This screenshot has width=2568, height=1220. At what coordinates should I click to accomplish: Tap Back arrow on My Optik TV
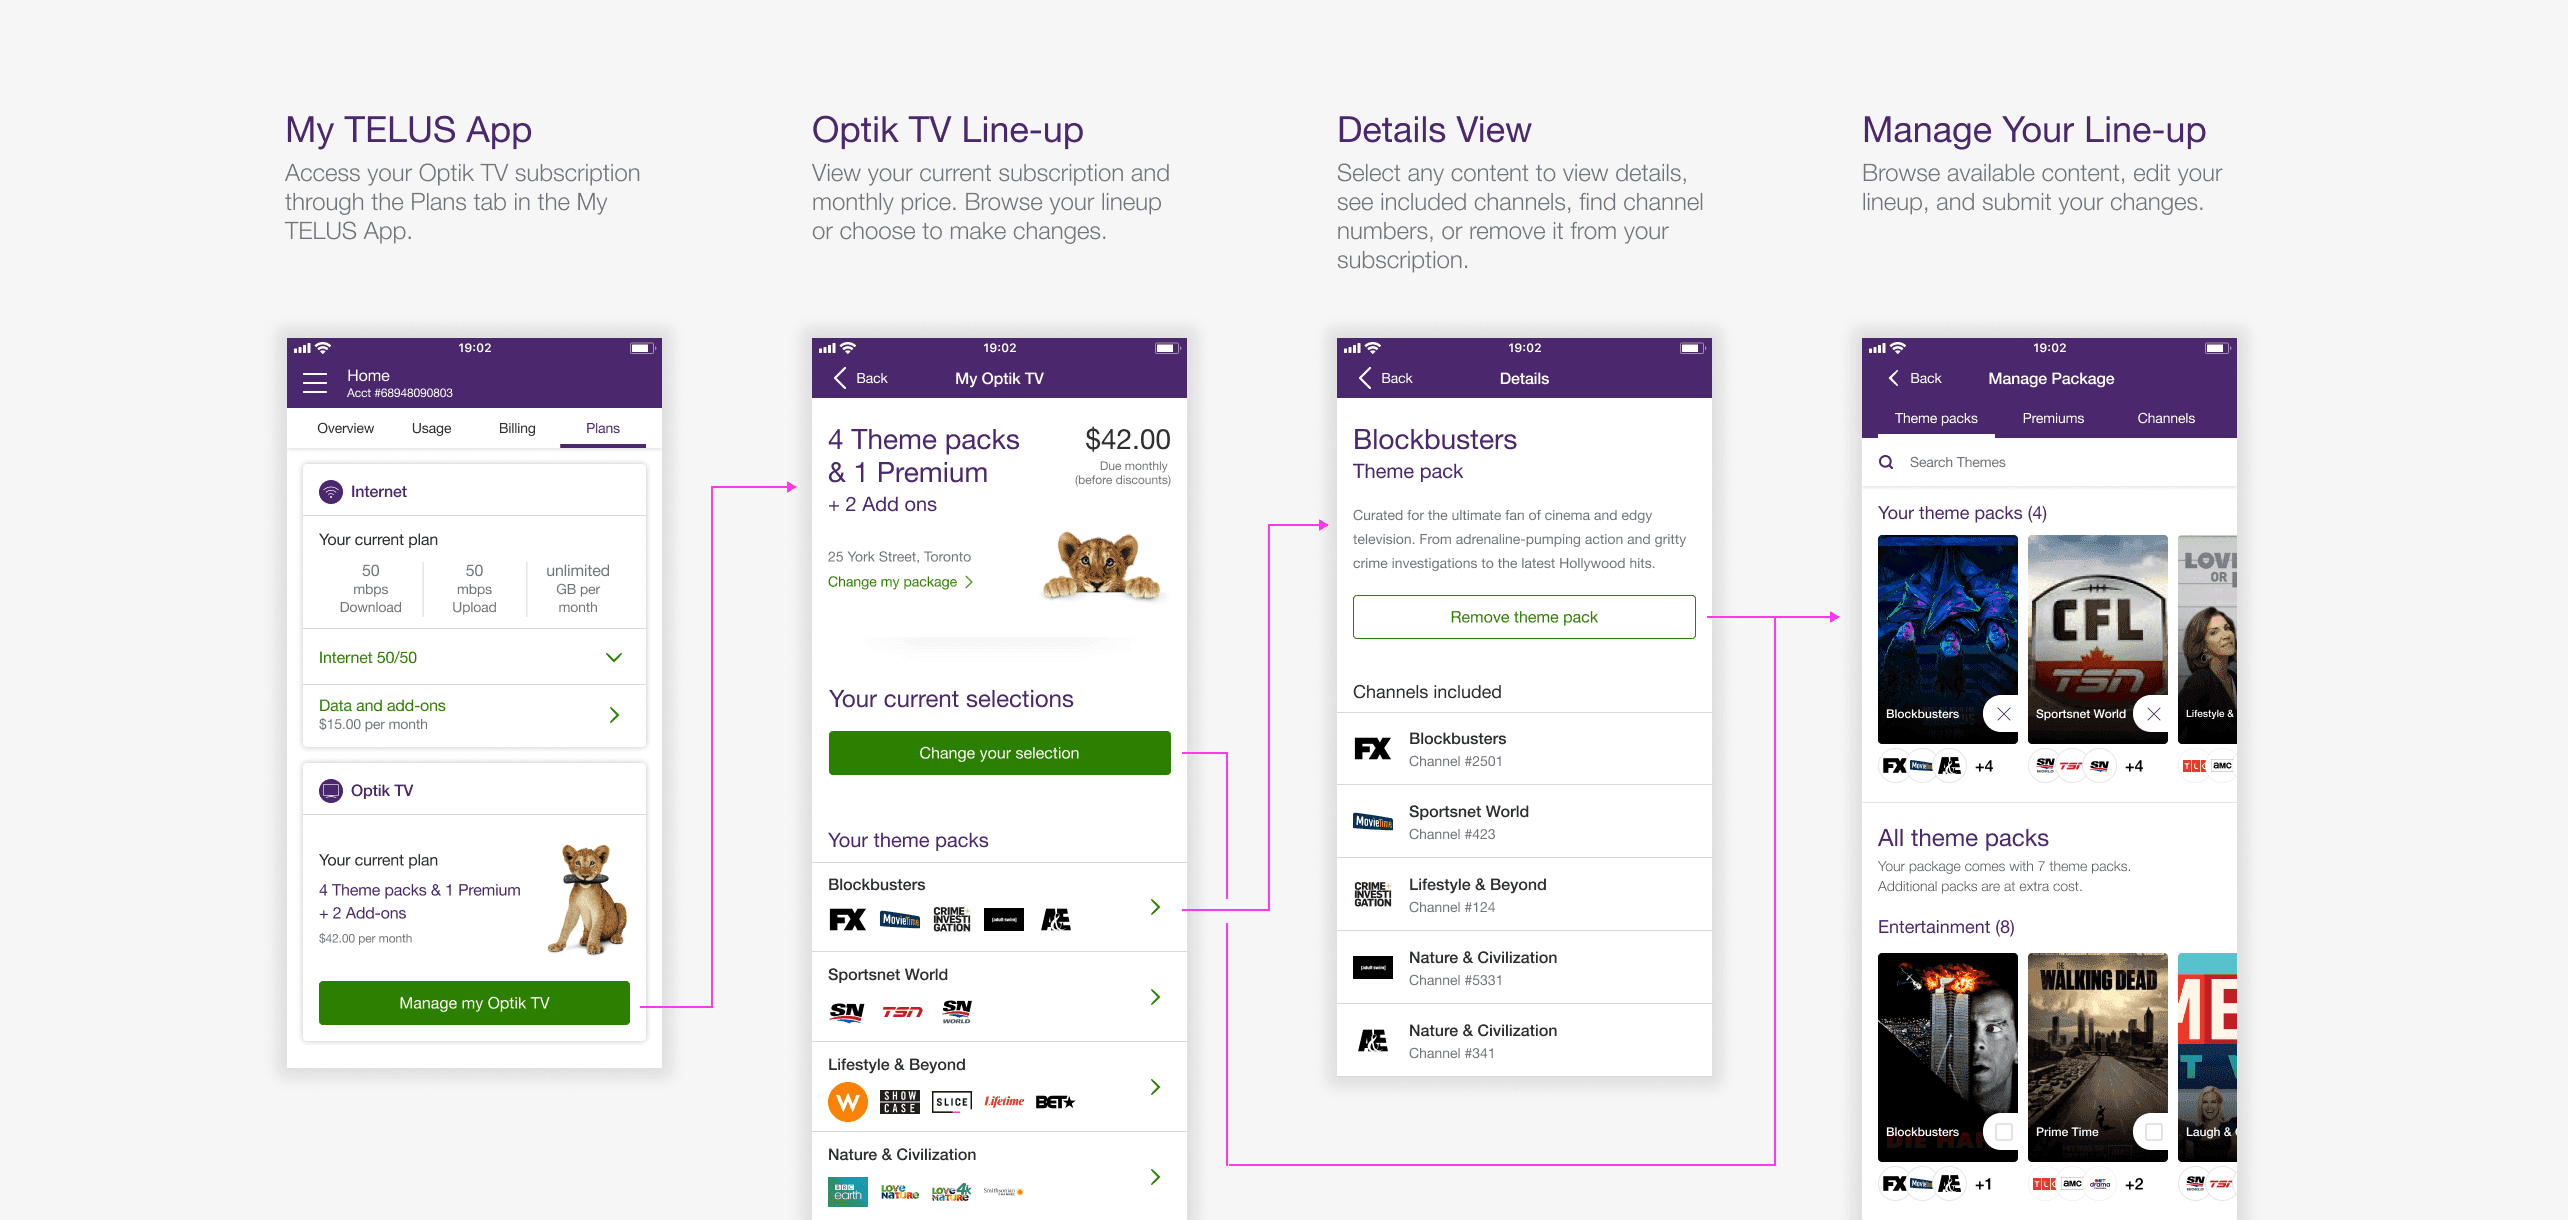point(841,378)
